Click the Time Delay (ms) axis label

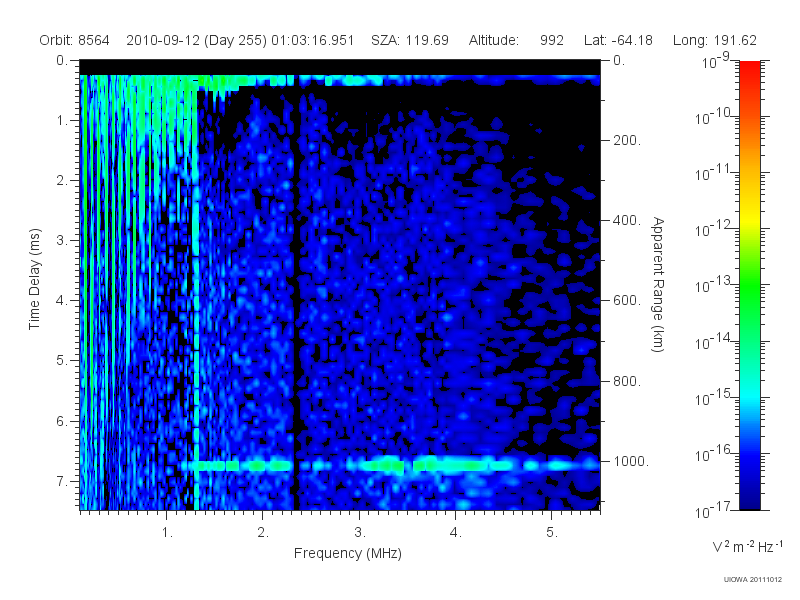tap(34, 279)
